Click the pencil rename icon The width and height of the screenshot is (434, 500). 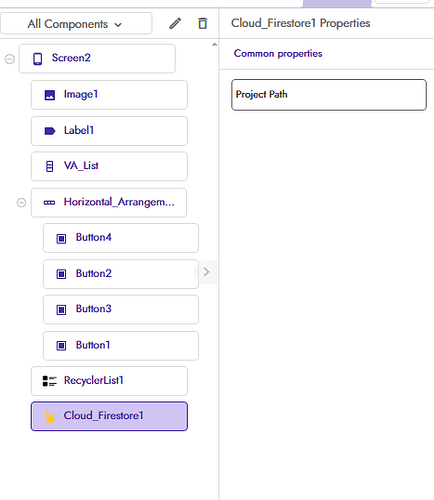pyautogui.click(x=175, y=24)
